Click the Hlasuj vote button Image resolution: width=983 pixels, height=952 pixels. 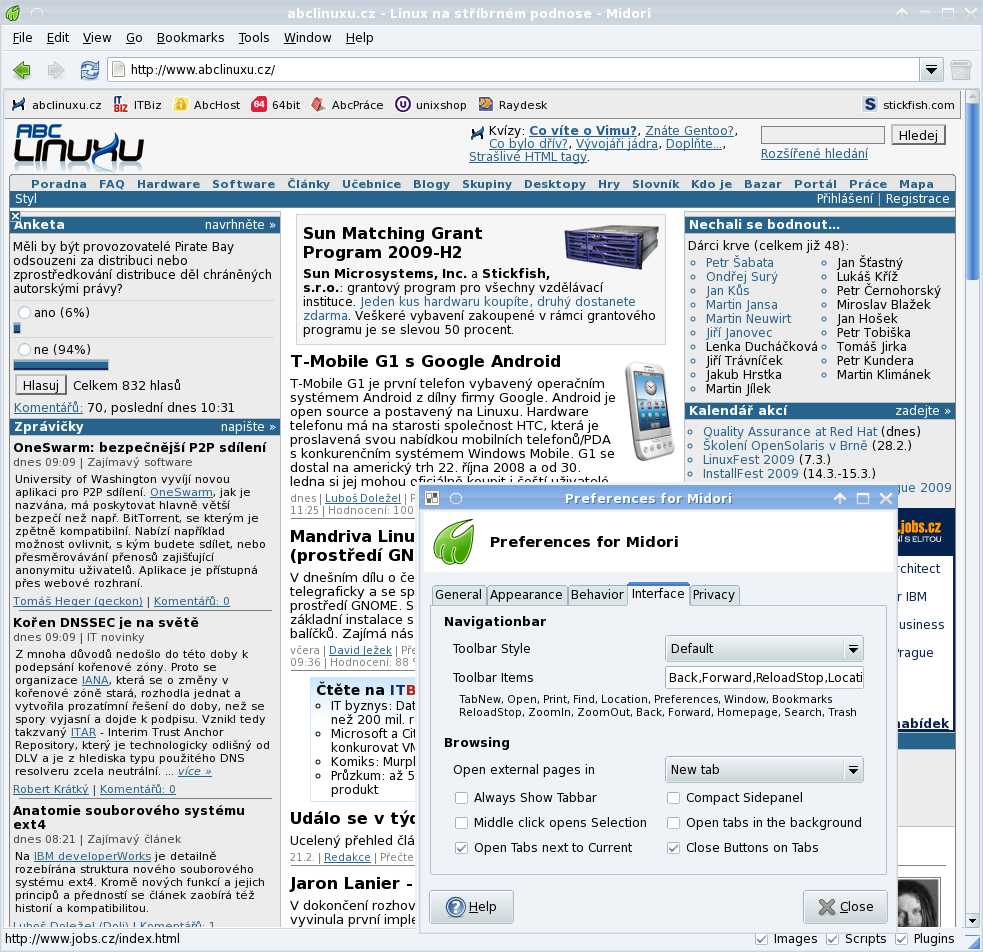tap(41, 385)
